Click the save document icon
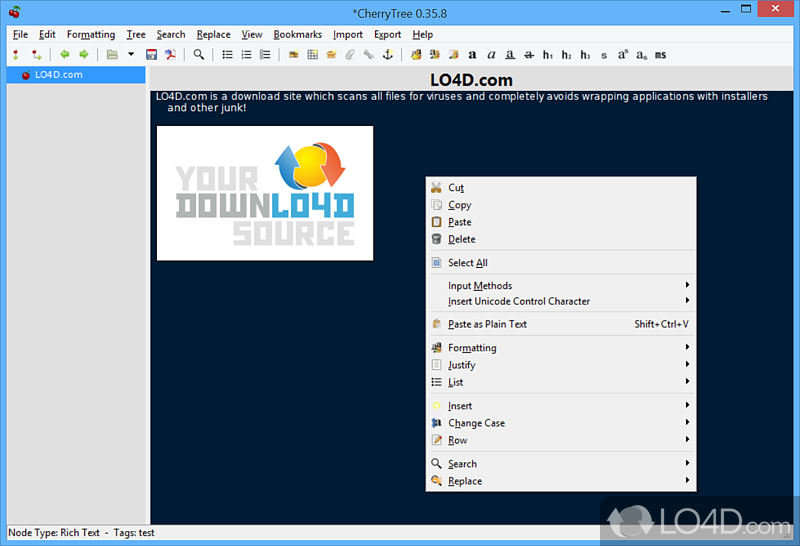 (152, 55)
